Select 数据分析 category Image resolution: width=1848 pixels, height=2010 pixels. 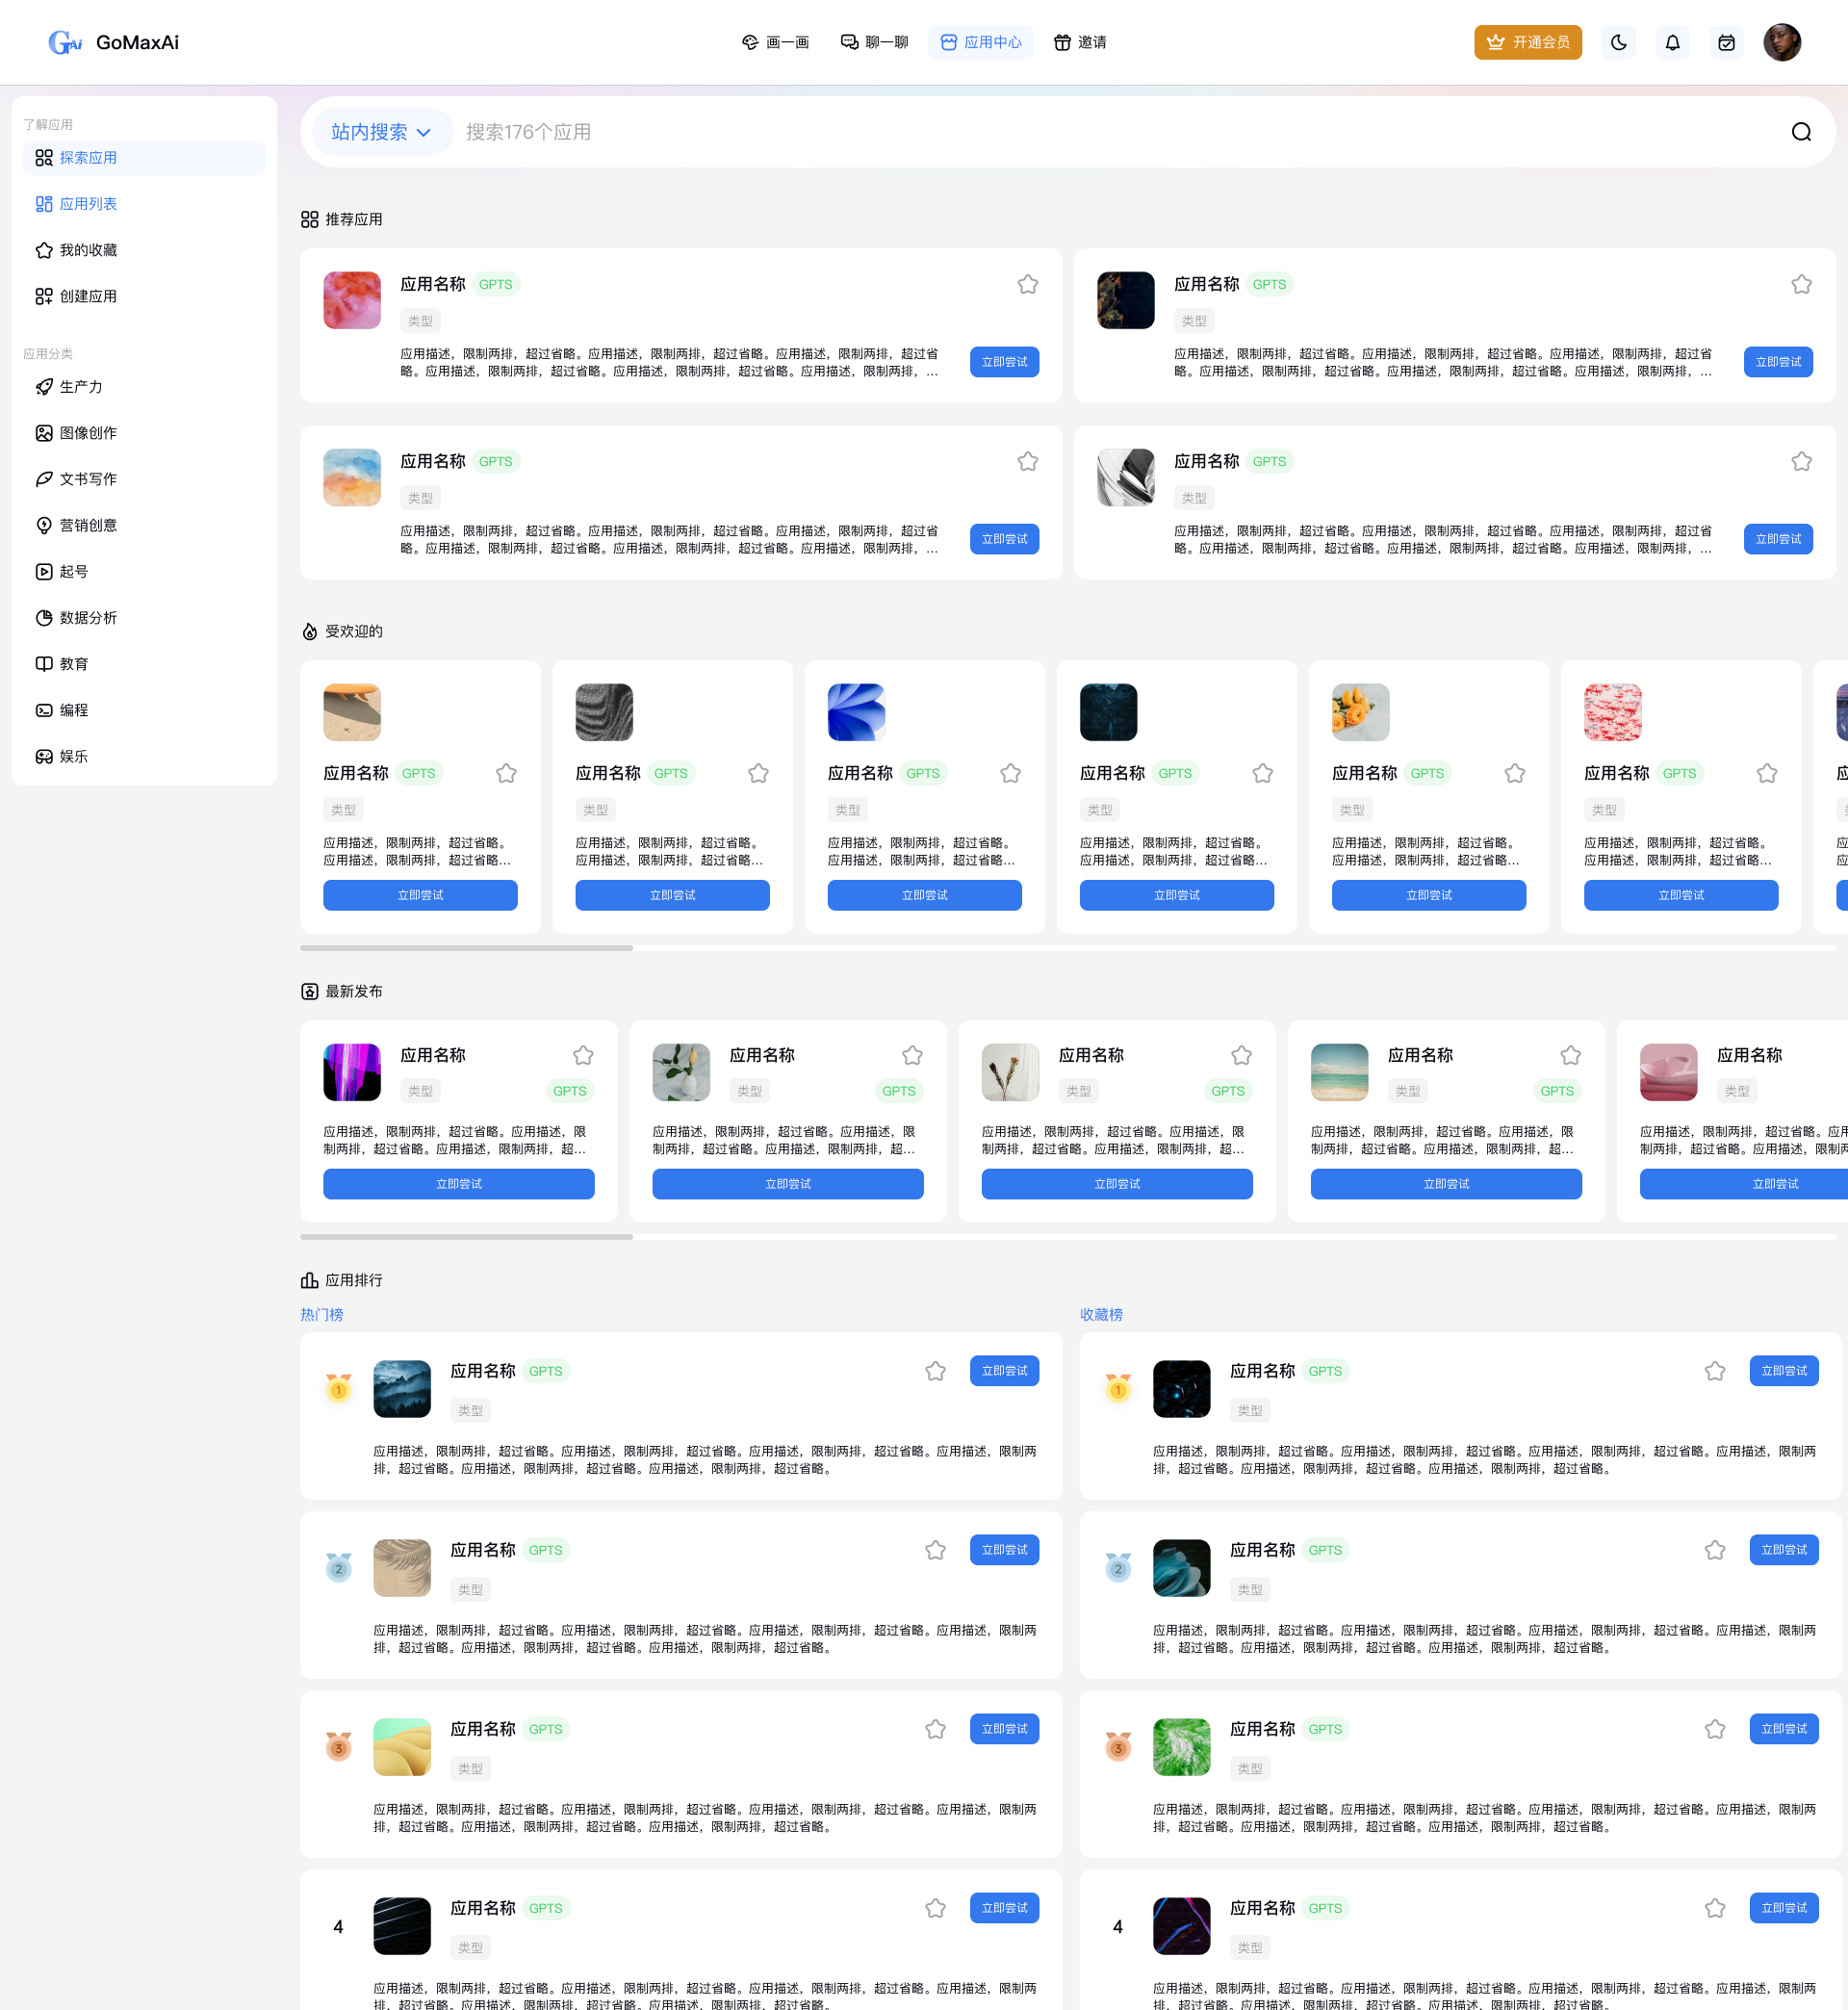point(88,618)
